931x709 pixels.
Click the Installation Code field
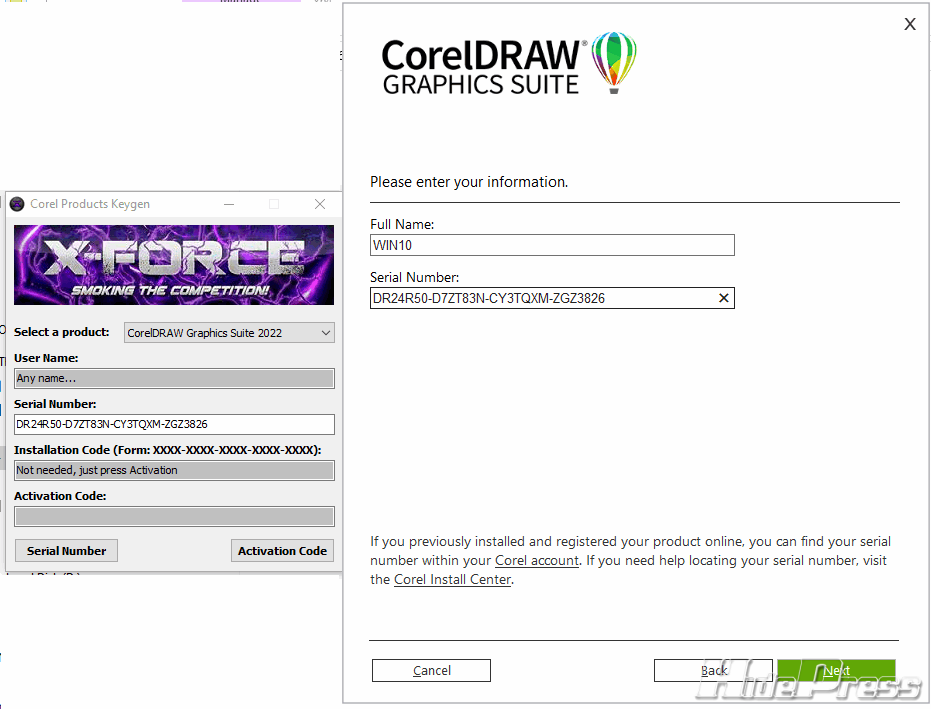[x=174, y=470]
